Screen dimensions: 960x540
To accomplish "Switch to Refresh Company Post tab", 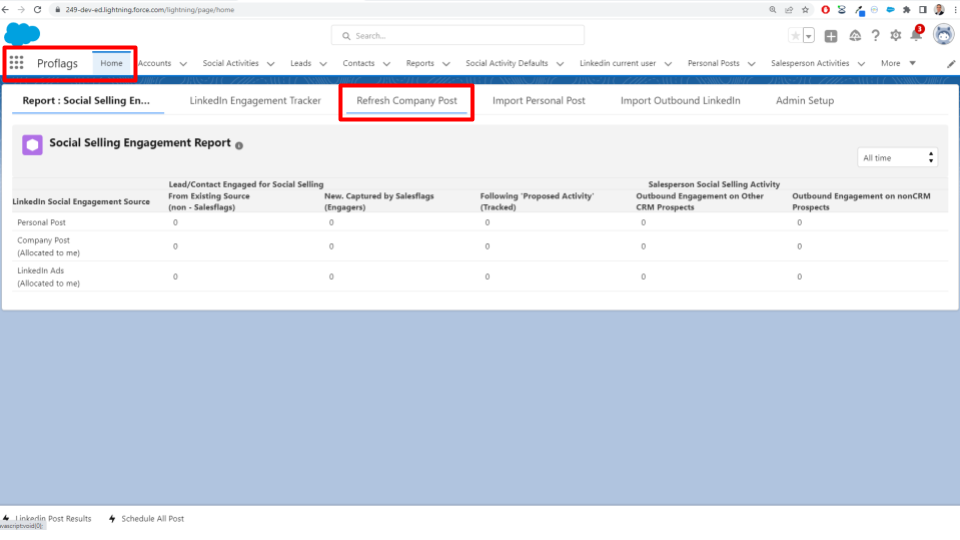I will point(407,100).
